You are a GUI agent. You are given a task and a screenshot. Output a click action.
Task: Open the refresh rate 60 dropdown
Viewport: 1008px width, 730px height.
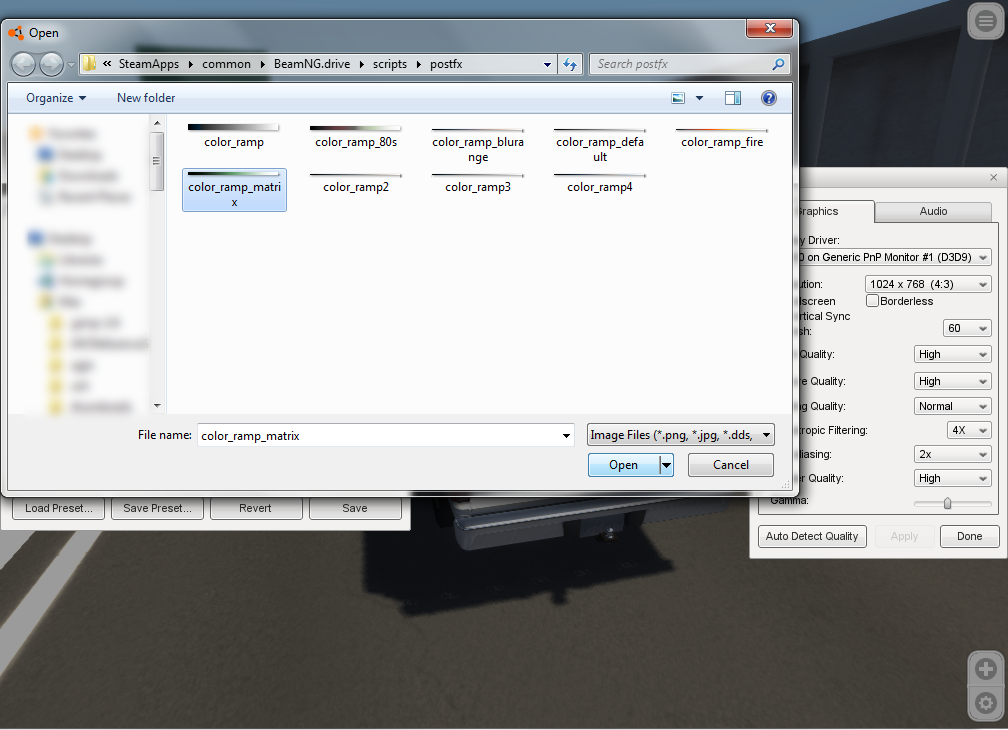pyautogui.click(x=967, y=328)
